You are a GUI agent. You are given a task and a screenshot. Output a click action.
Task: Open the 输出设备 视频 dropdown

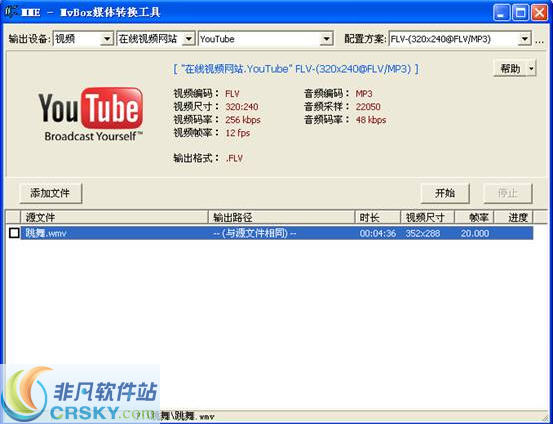tap(83, 39)
